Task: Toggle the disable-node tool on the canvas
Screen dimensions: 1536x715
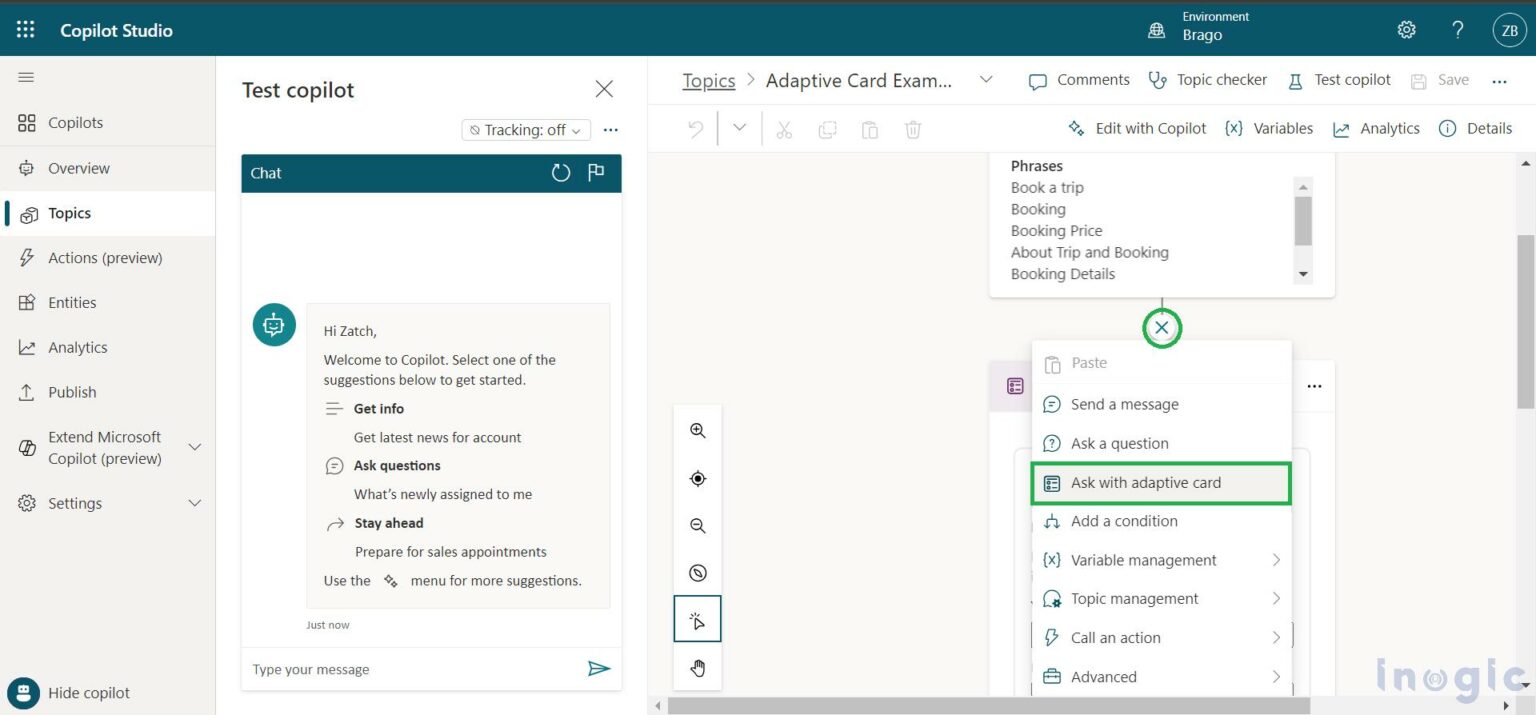Action: click(697, 572)
